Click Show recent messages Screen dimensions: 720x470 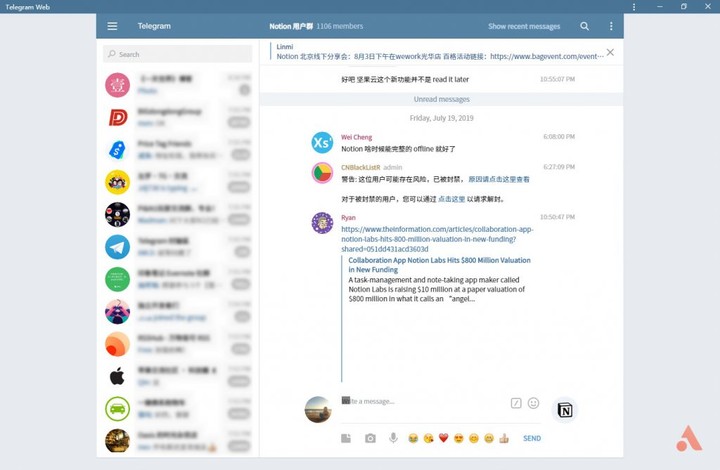click(524, 27)
